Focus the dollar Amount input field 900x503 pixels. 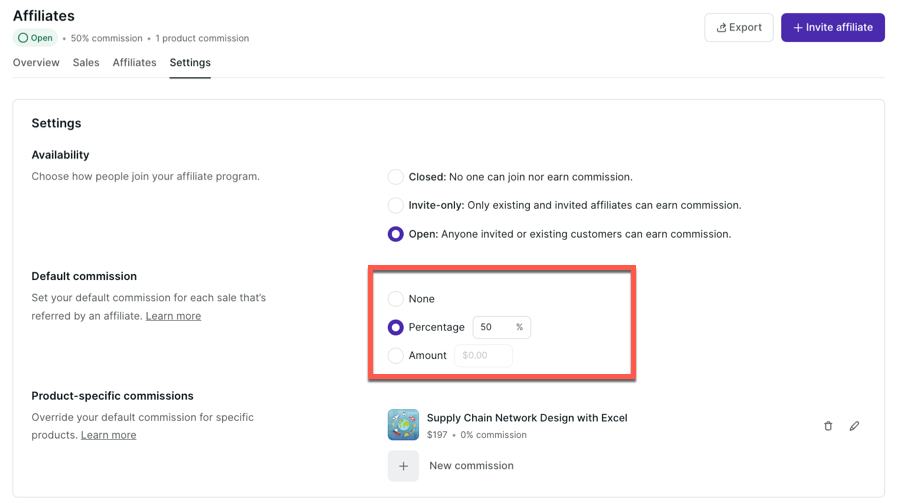click(x=483, y=355)
